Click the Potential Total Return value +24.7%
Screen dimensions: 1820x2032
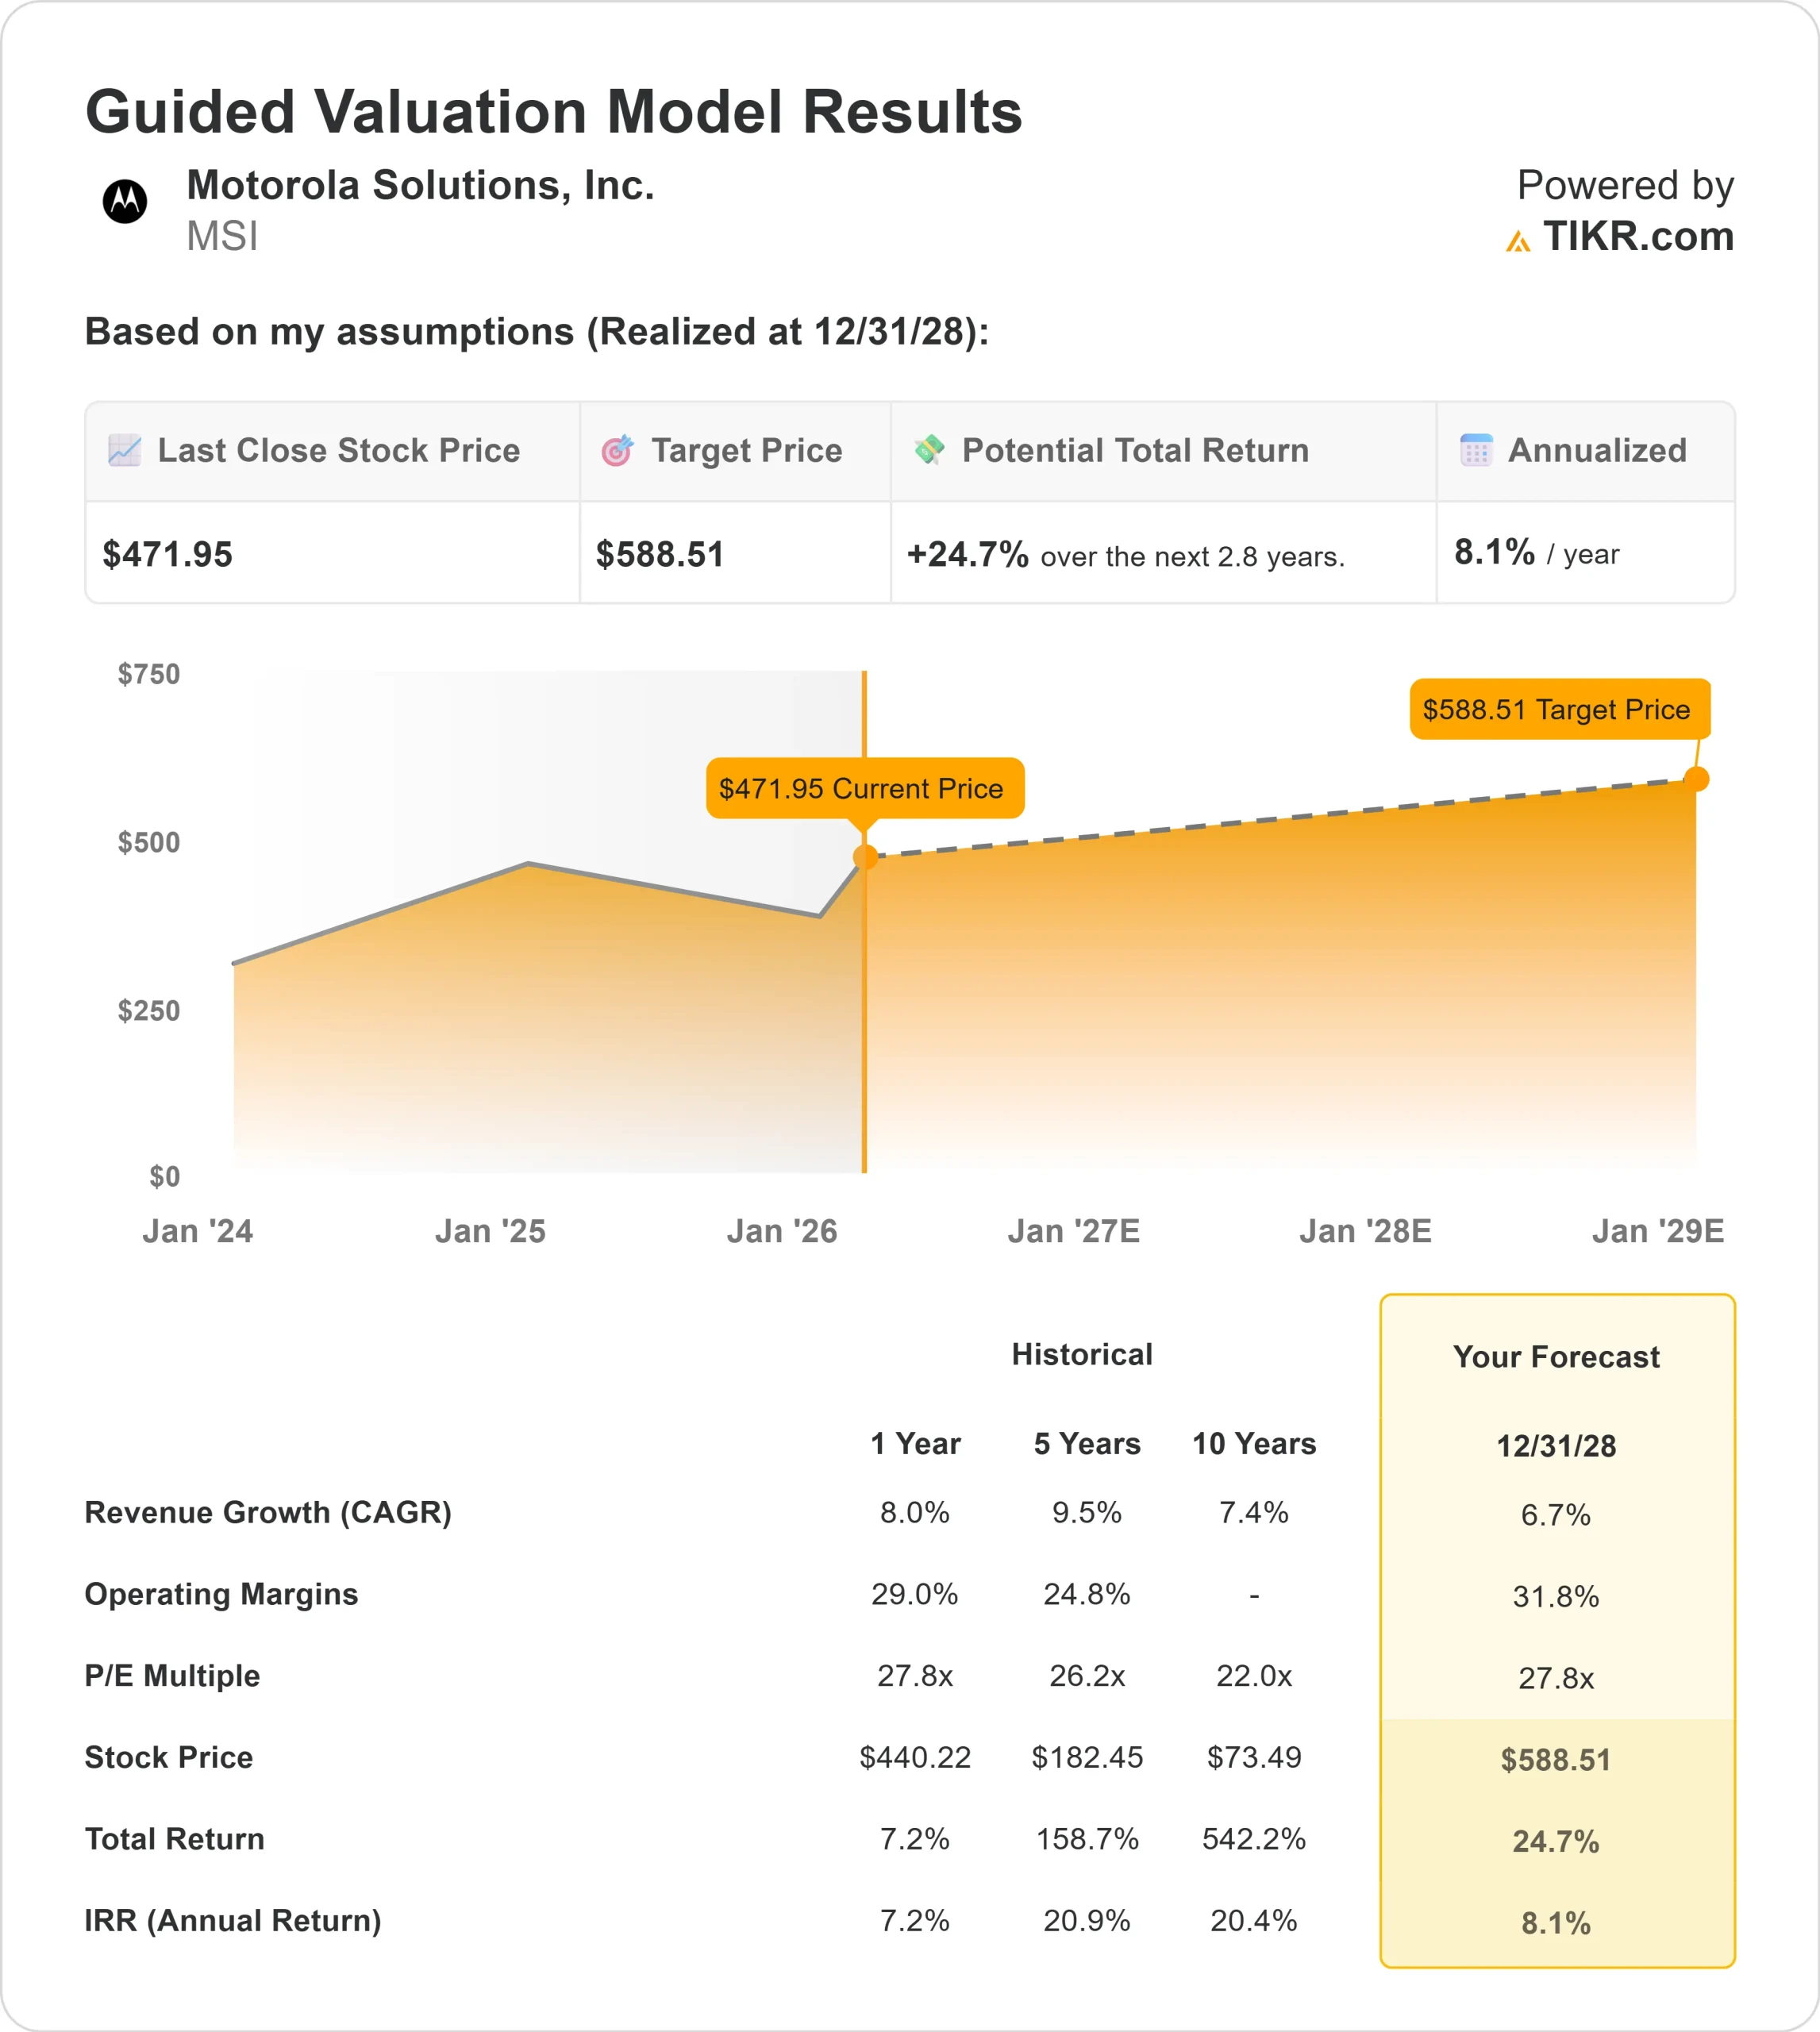(x=966, y=554)
